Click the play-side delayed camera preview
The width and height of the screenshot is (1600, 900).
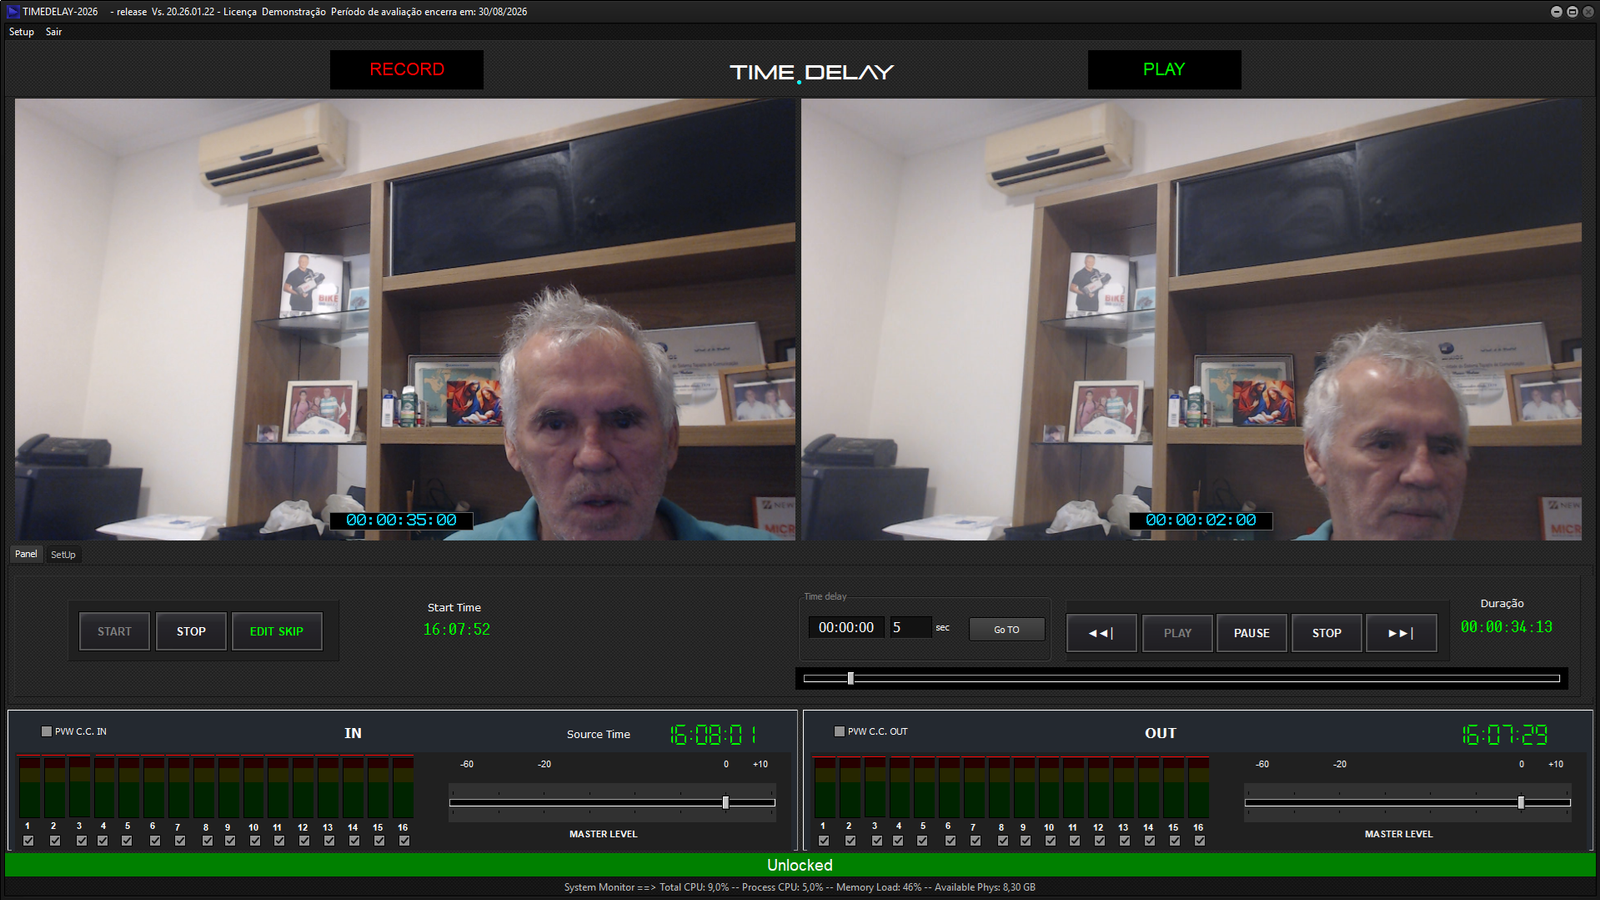[x=1192, y=319]
